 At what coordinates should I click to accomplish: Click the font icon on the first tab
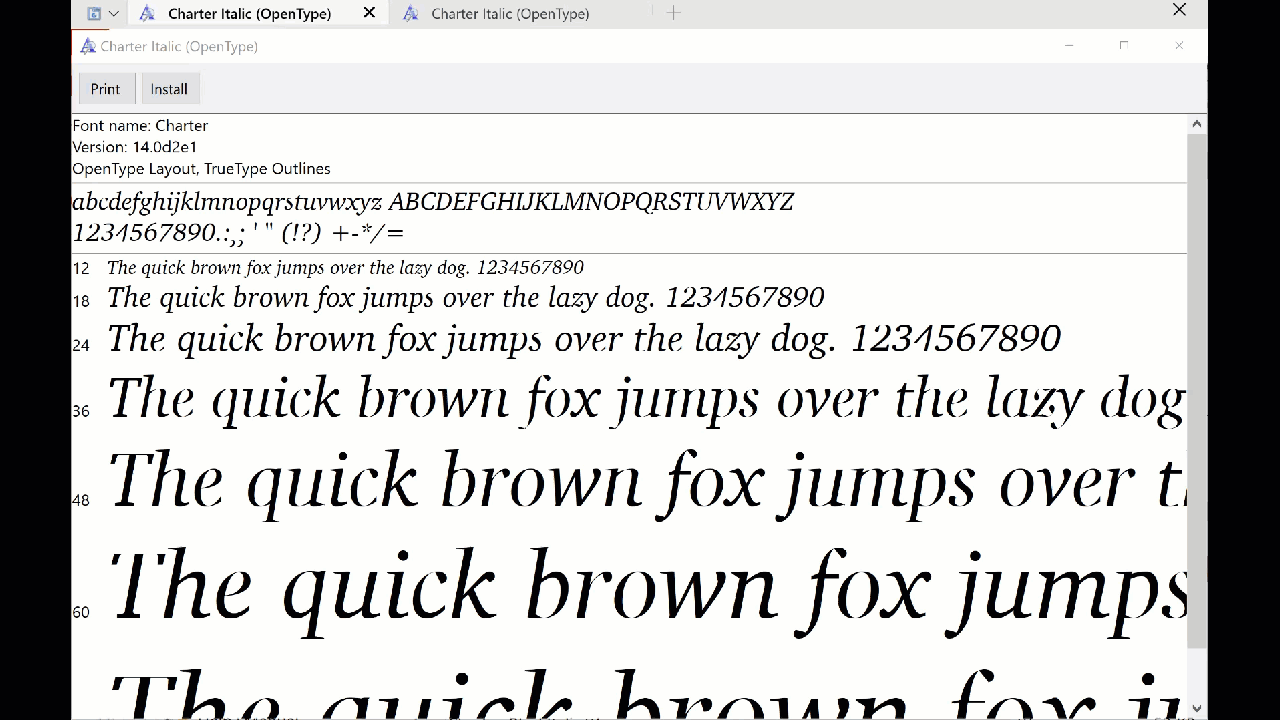(147, 13)
